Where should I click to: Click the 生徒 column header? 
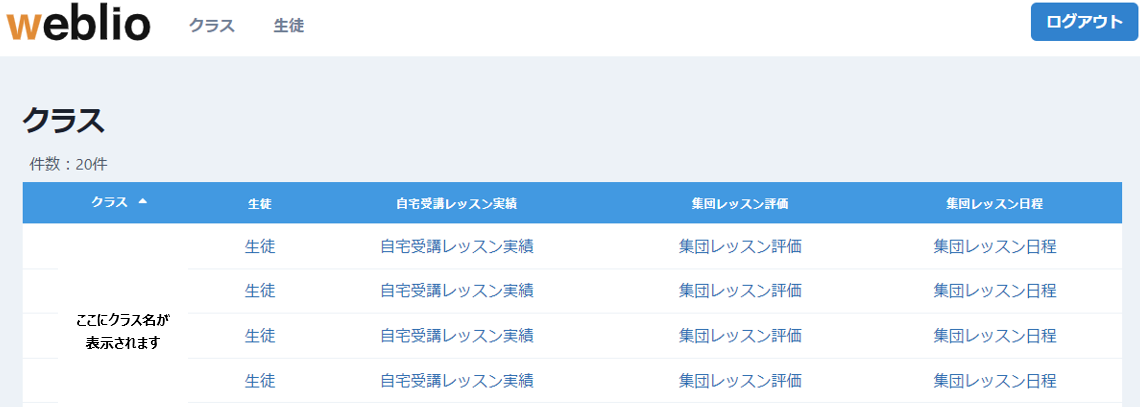point(260,204)
